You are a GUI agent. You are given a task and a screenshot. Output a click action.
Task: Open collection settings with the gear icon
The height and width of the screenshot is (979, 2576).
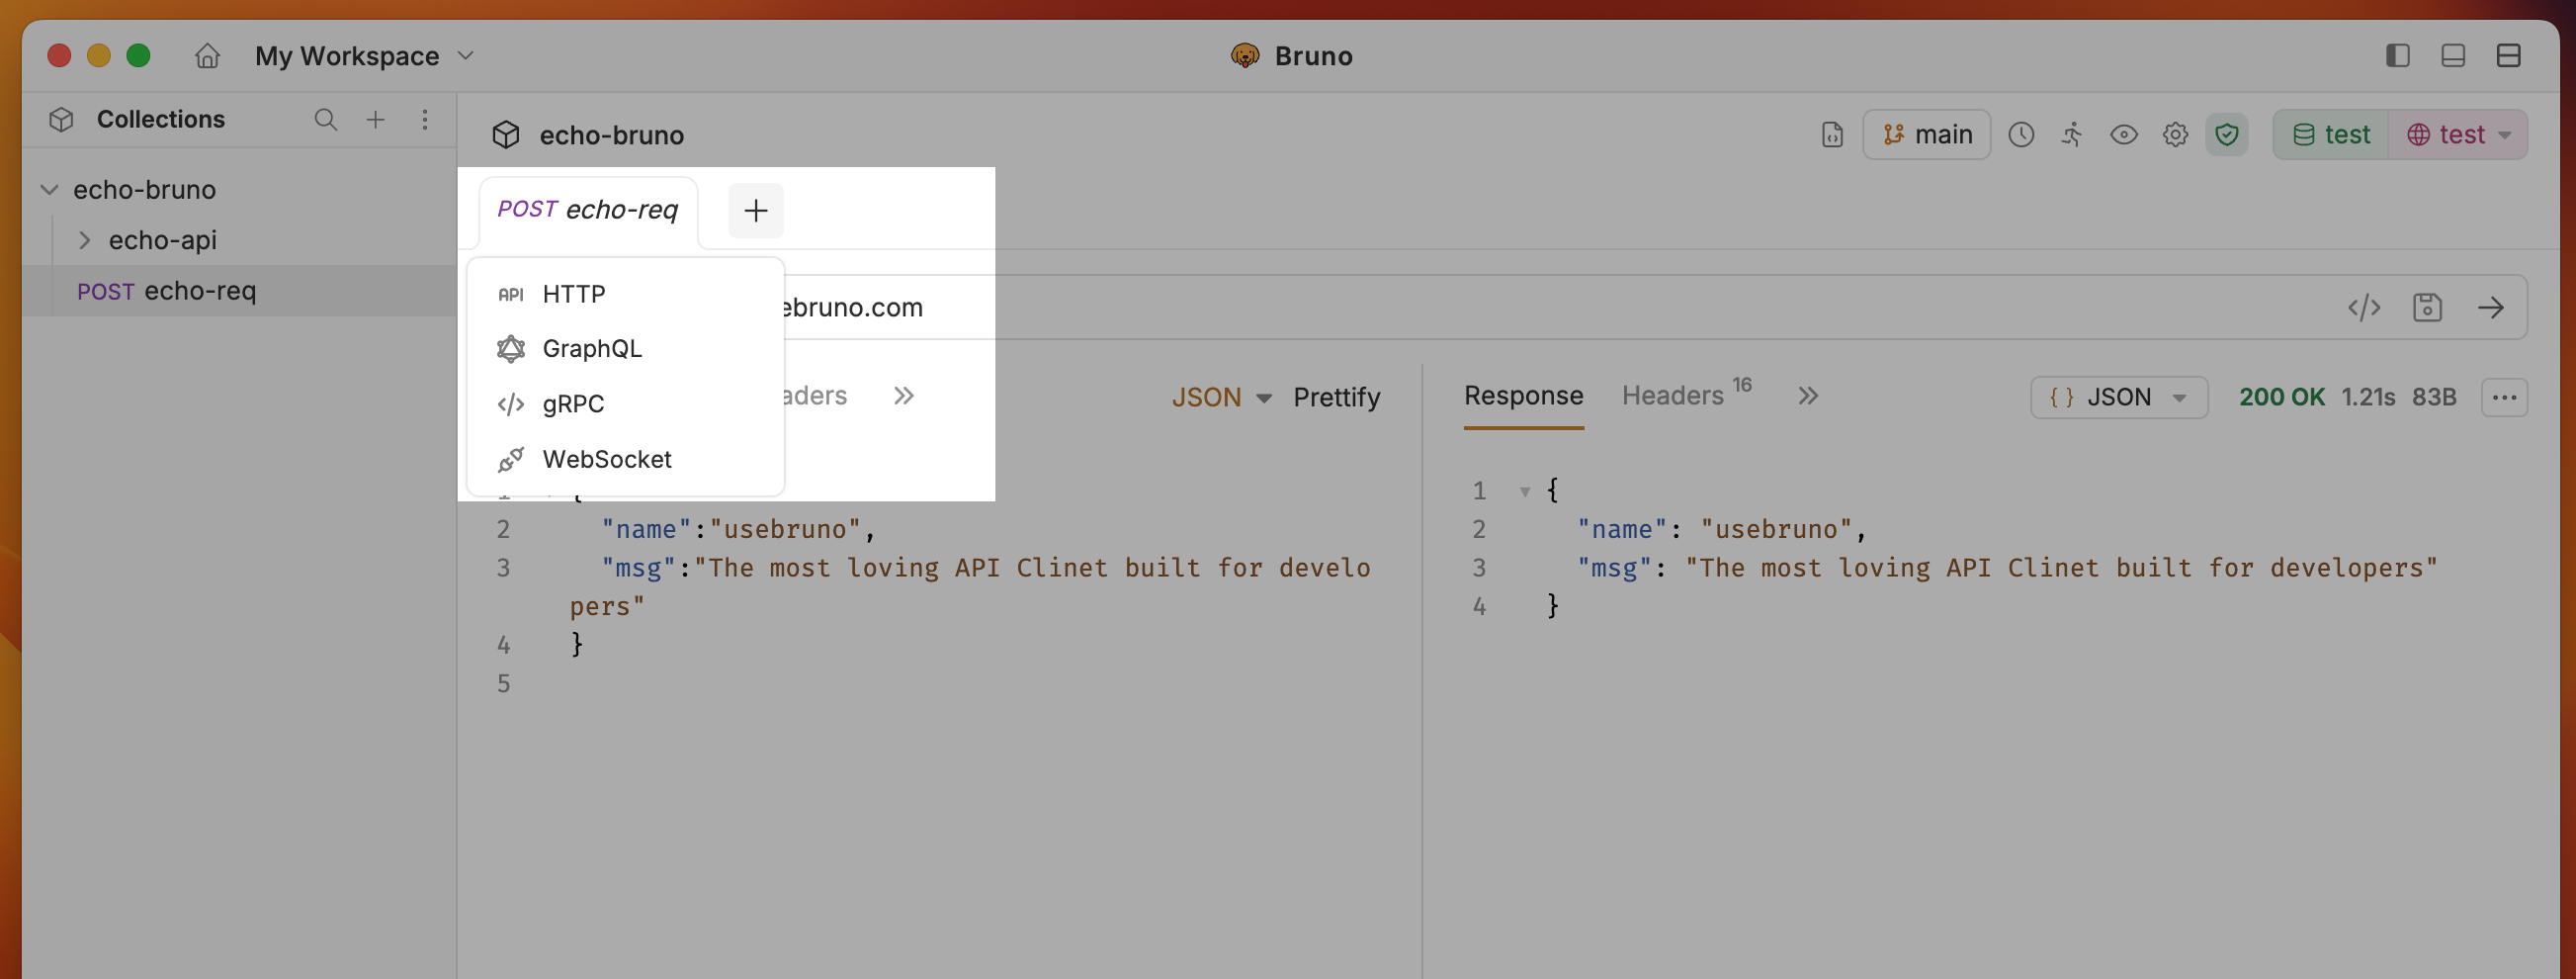pyautogui.click(x=2175, y=134)
